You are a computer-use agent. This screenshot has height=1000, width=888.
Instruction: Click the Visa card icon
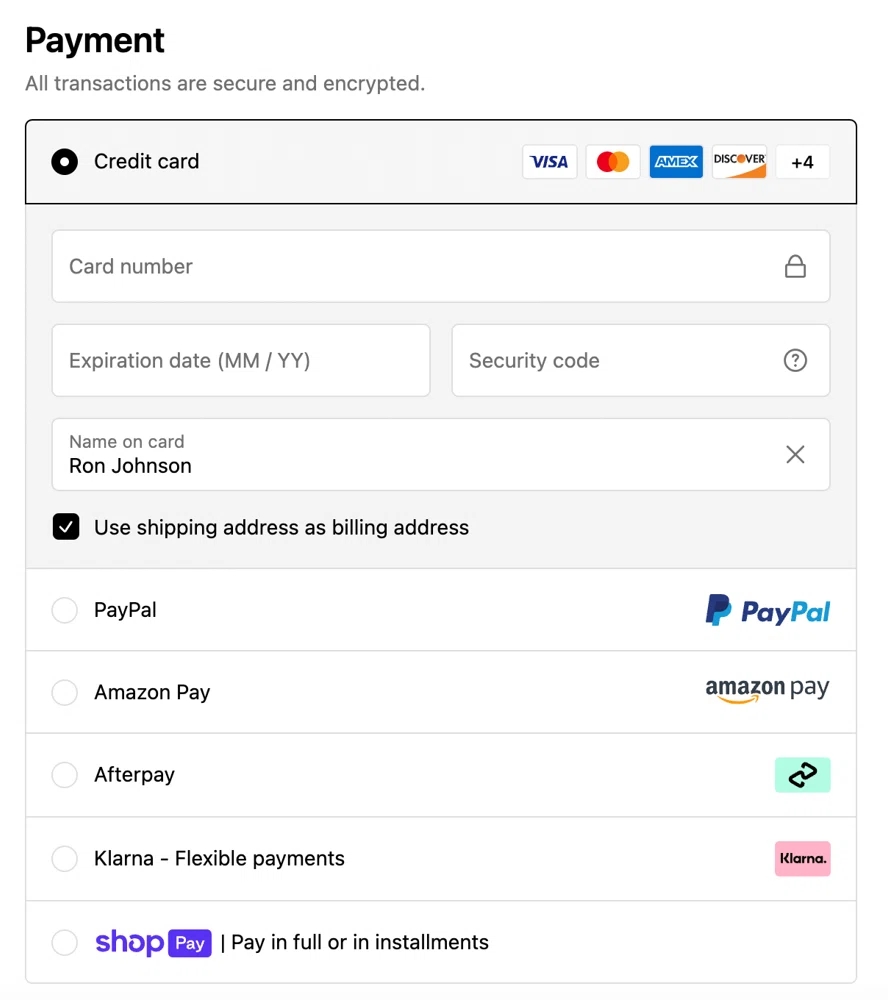coord(549,161)
